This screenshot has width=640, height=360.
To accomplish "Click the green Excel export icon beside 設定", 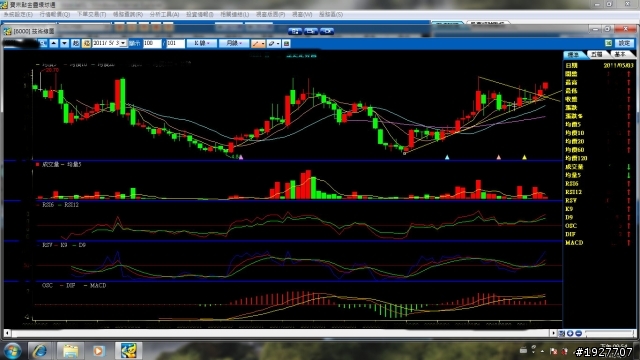I will [608, 43].
